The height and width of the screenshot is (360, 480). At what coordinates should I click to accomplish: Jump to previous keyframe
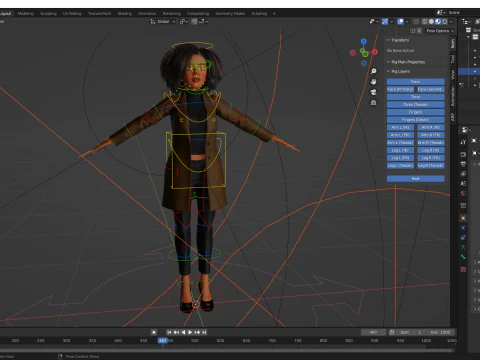point(176,332)
